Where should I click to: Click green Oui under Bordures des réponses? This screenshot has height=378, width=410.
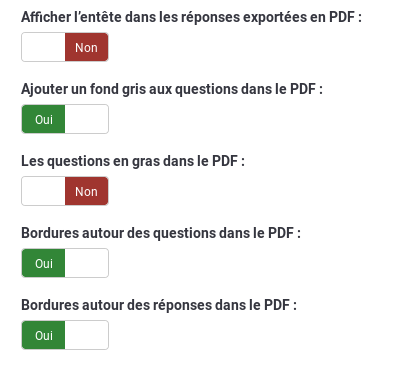tap(43, 335)
